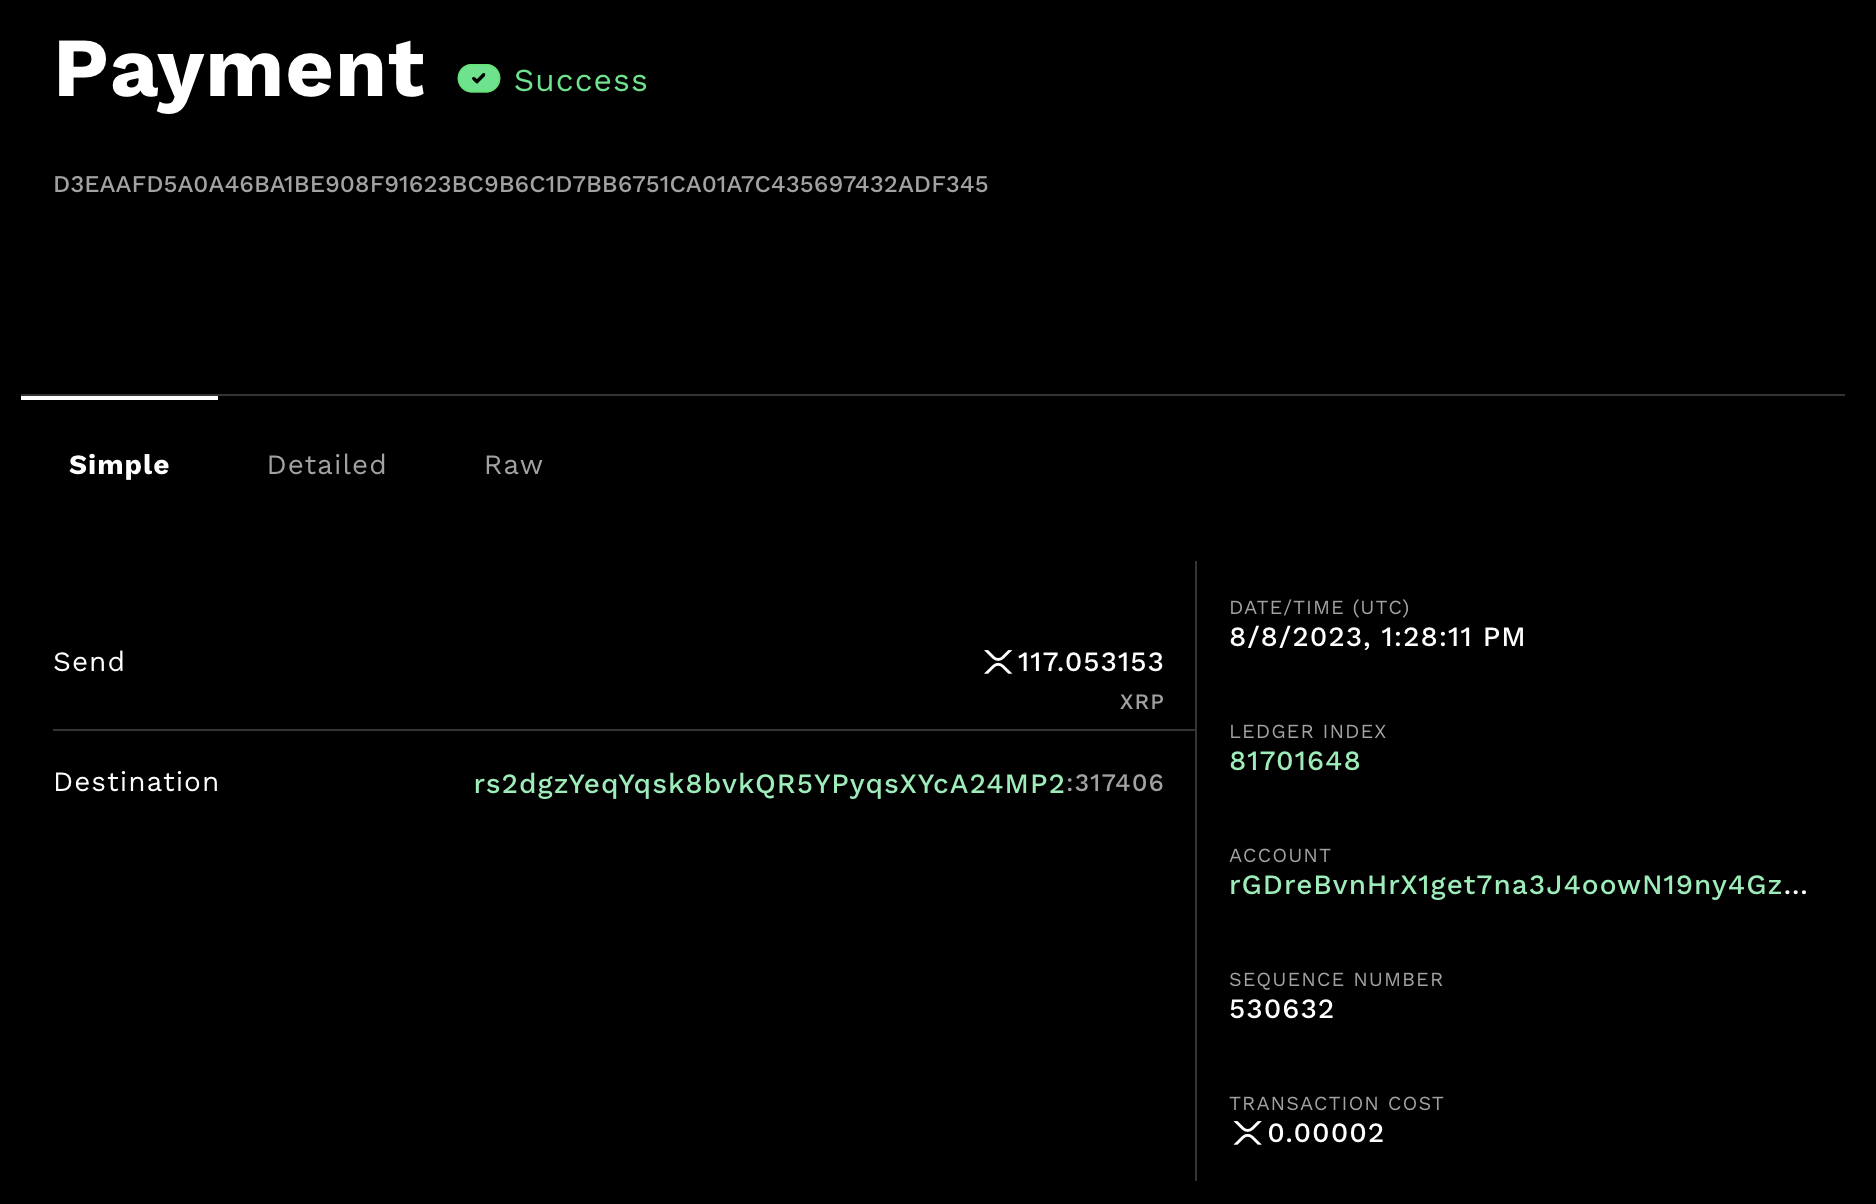Screen dimensions: 1876x1204
Task: Open the Raw transaction view
Action: [x=512, y=464]
